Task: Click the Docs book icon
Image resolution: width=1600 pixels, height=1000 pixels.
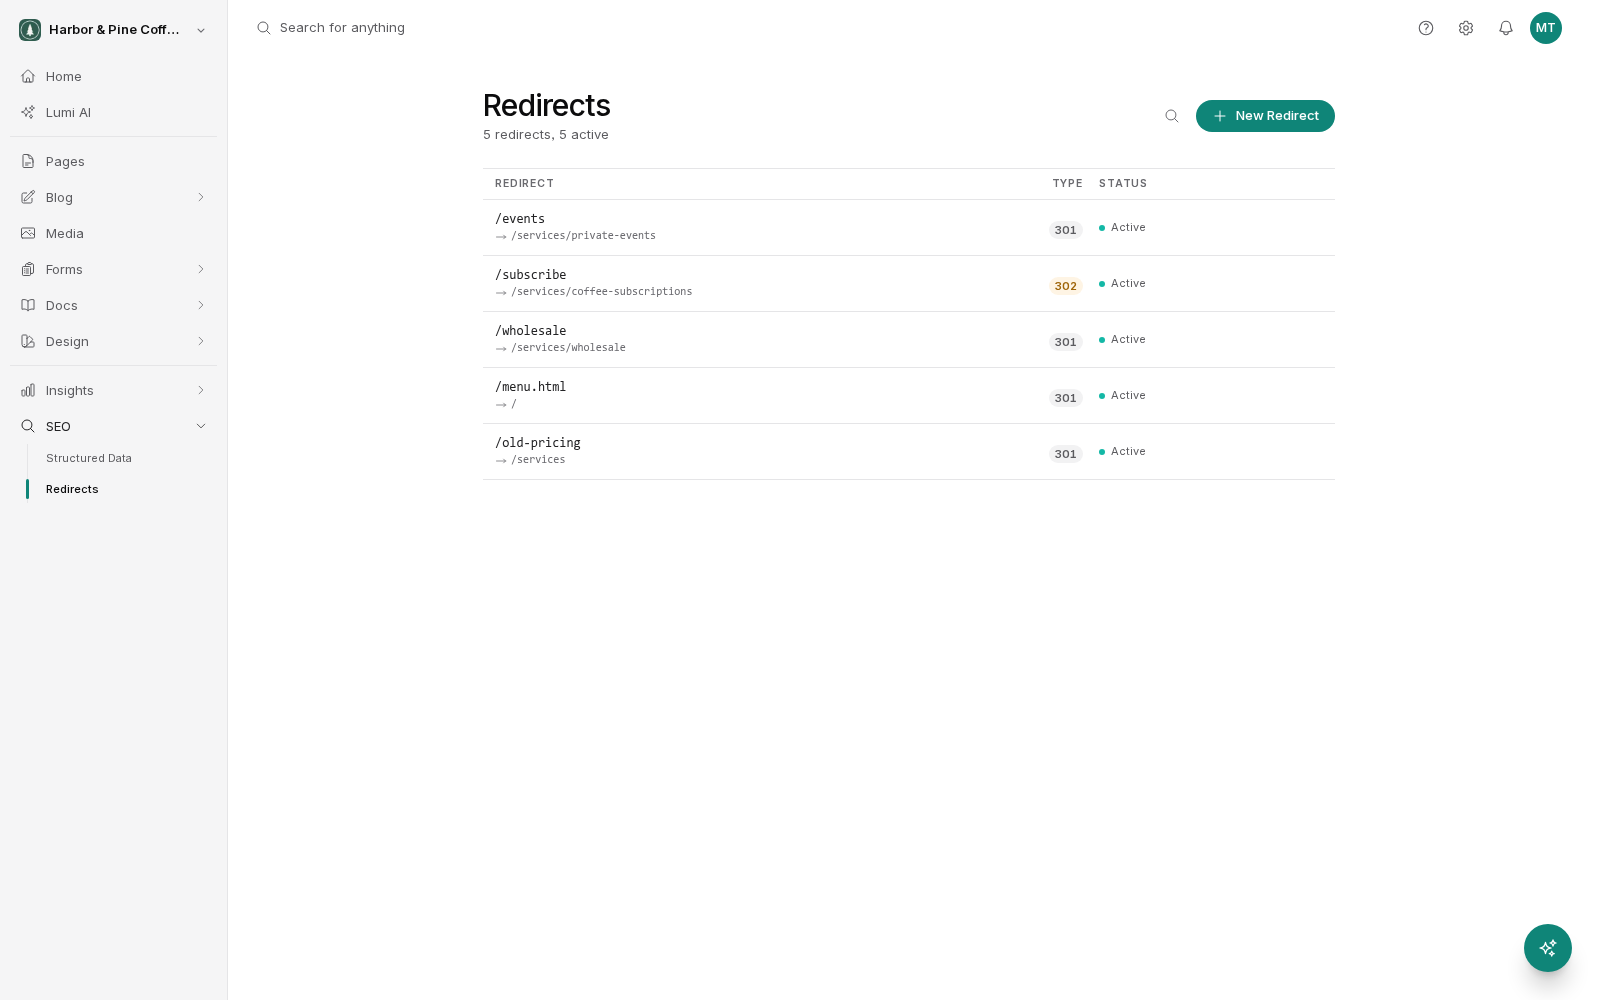Action: click(x=28, y=305)
